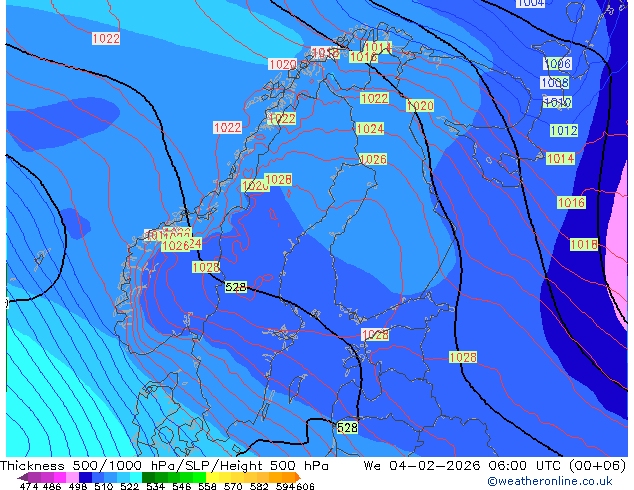The height and width of the screenshot is (490, 634).
Task: Click the legend value 558
Action: [x=207, y=486]
